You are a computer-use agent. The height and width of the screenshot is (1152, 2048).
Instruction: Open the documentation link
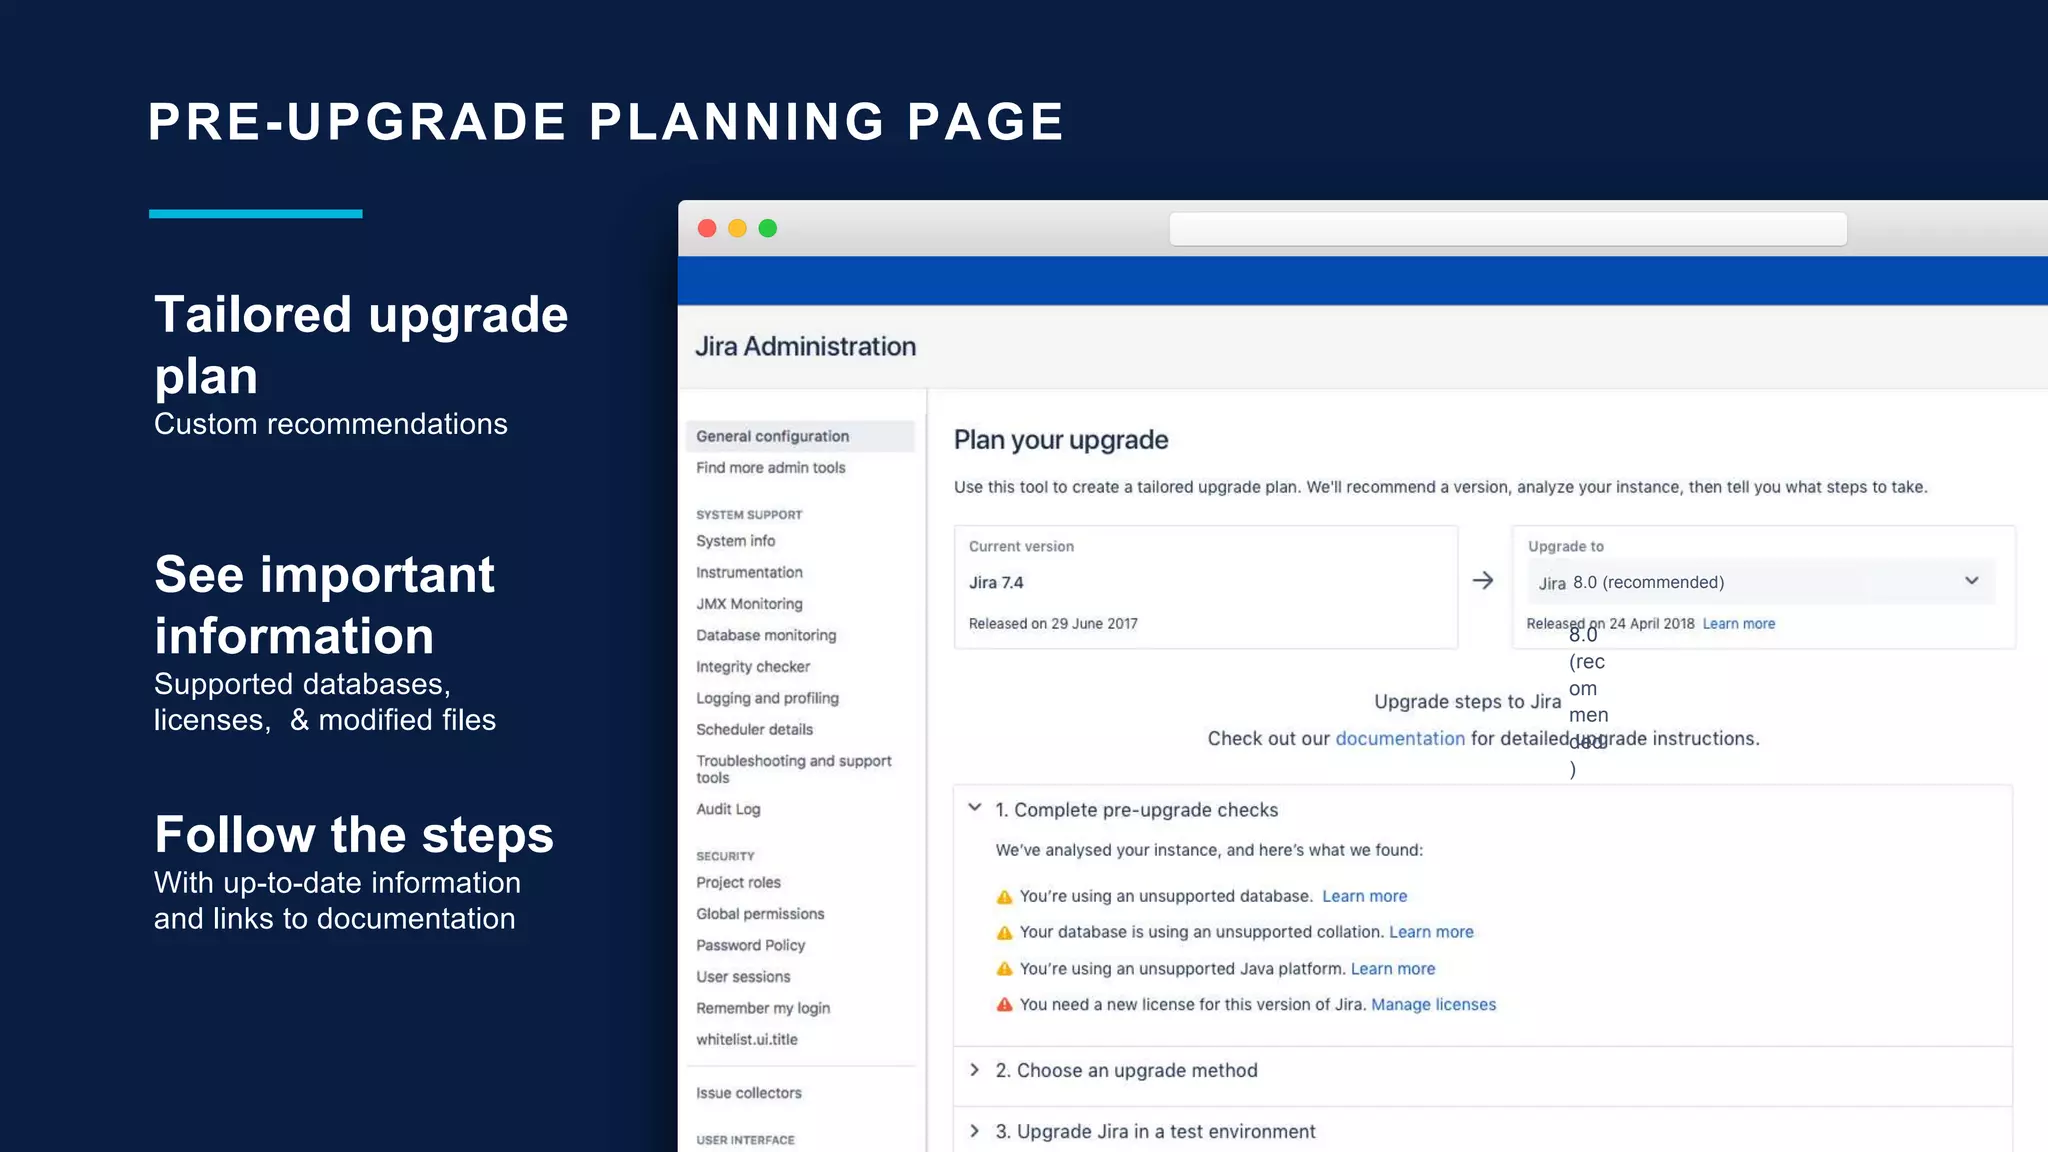coord(1400,739)
